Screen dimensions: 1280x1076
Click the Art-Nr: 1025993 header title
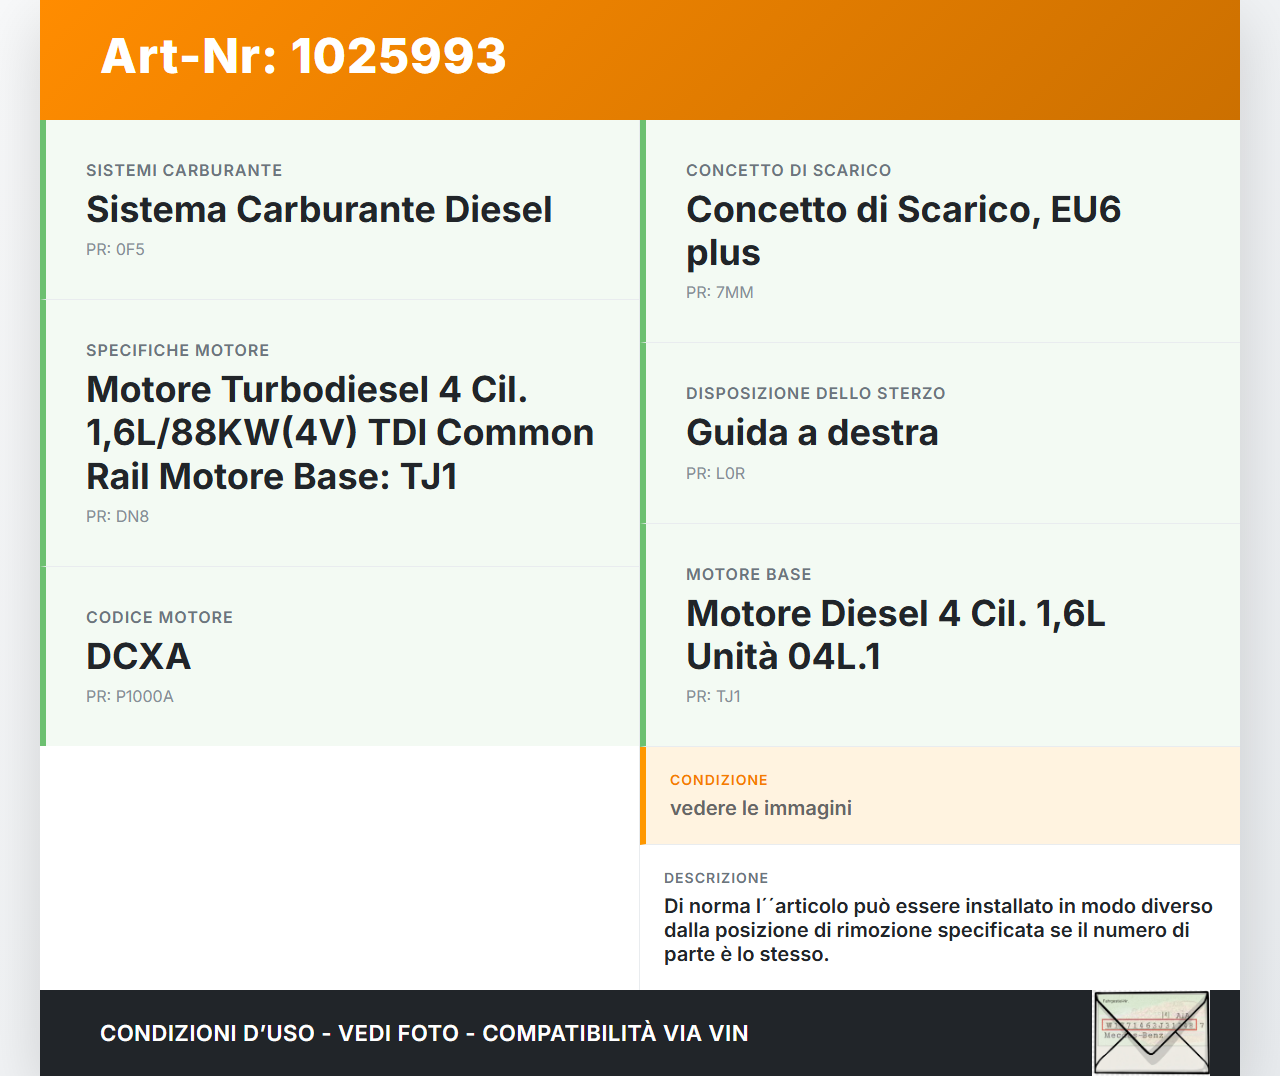[303, 56]
